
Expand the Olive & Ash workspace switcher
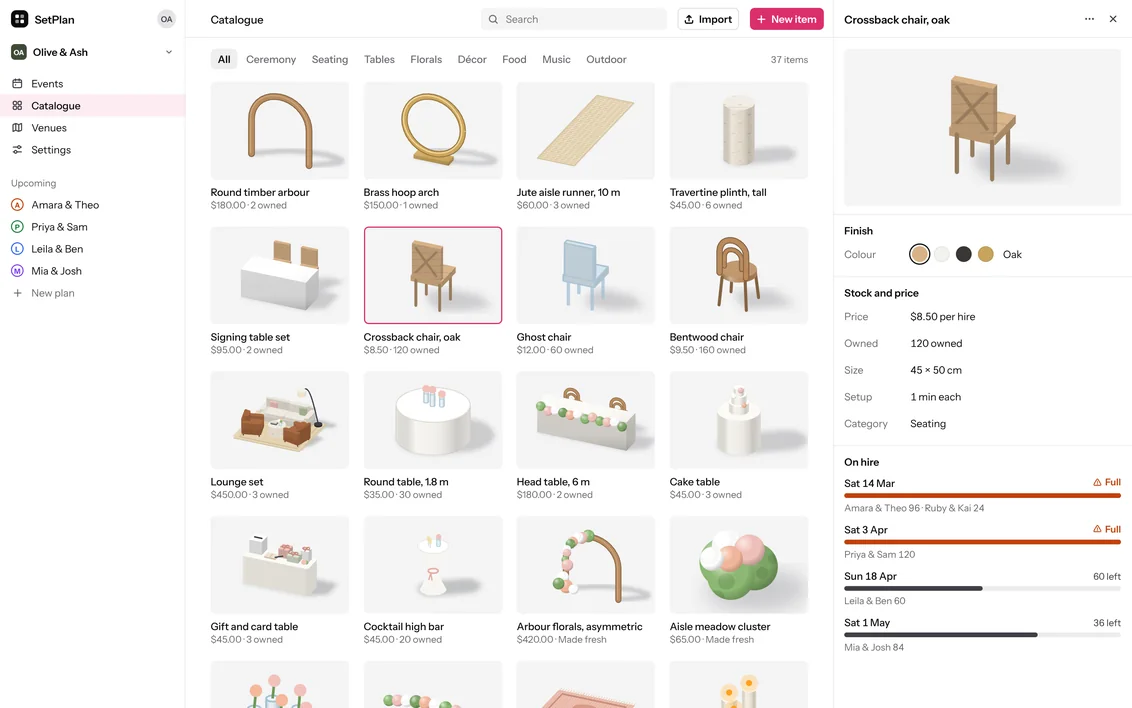pos(92,52)
